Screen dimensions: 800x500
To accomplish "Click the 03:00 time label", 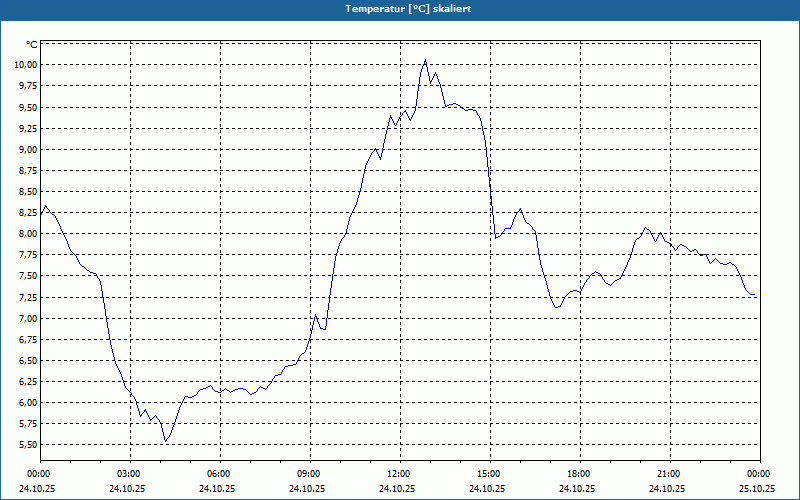I will point(130,474).
